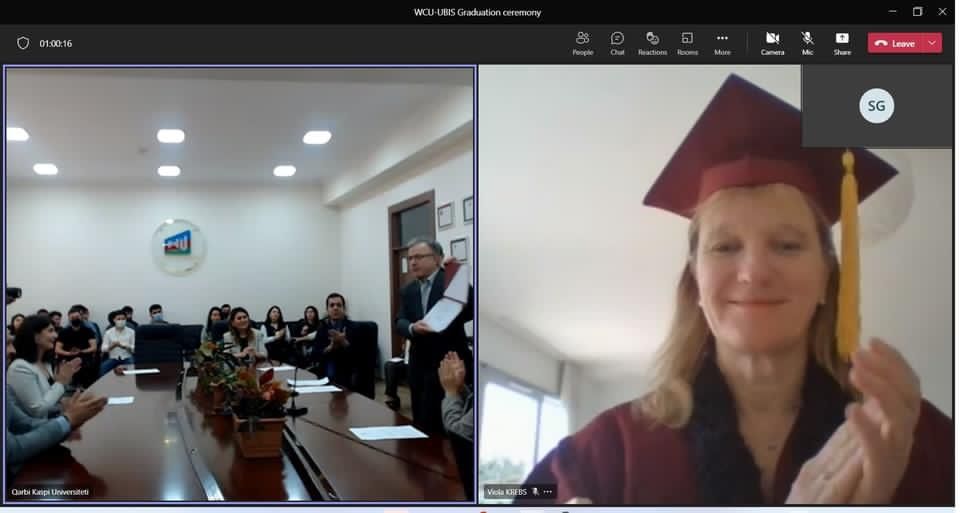Click the meeting timer display

coord(56,43)
